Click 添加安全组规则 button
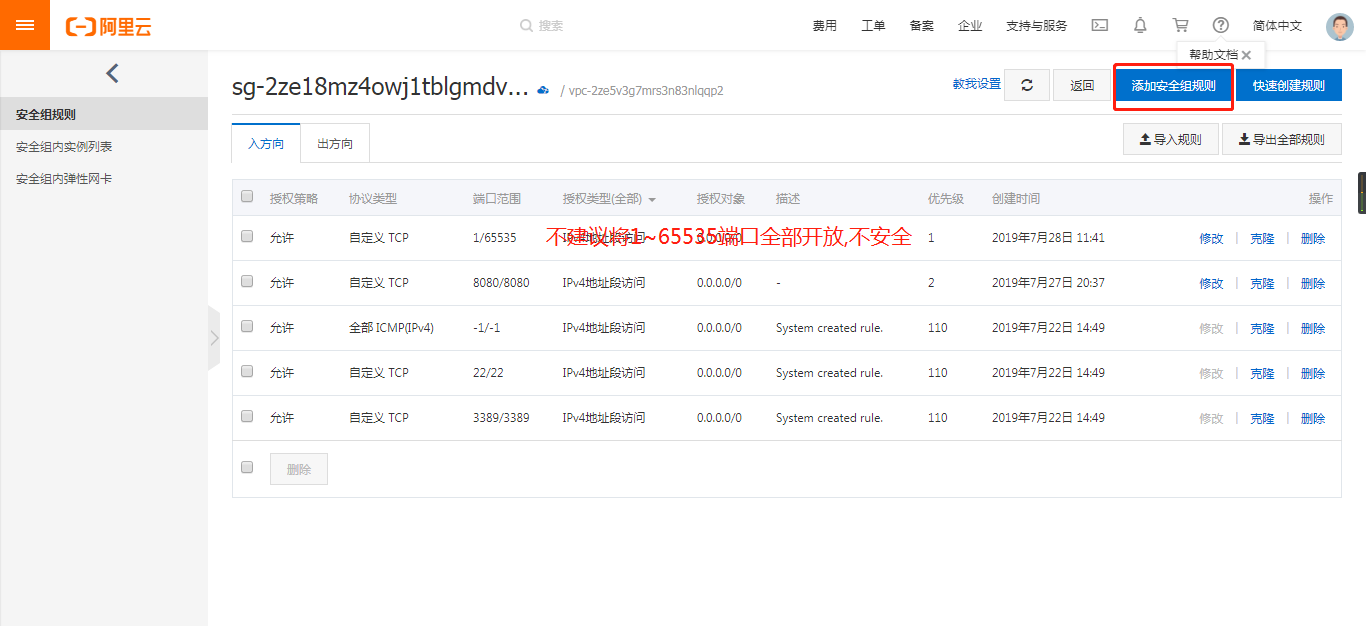Screen dimensions: 1366x626 click(1173, 85)
